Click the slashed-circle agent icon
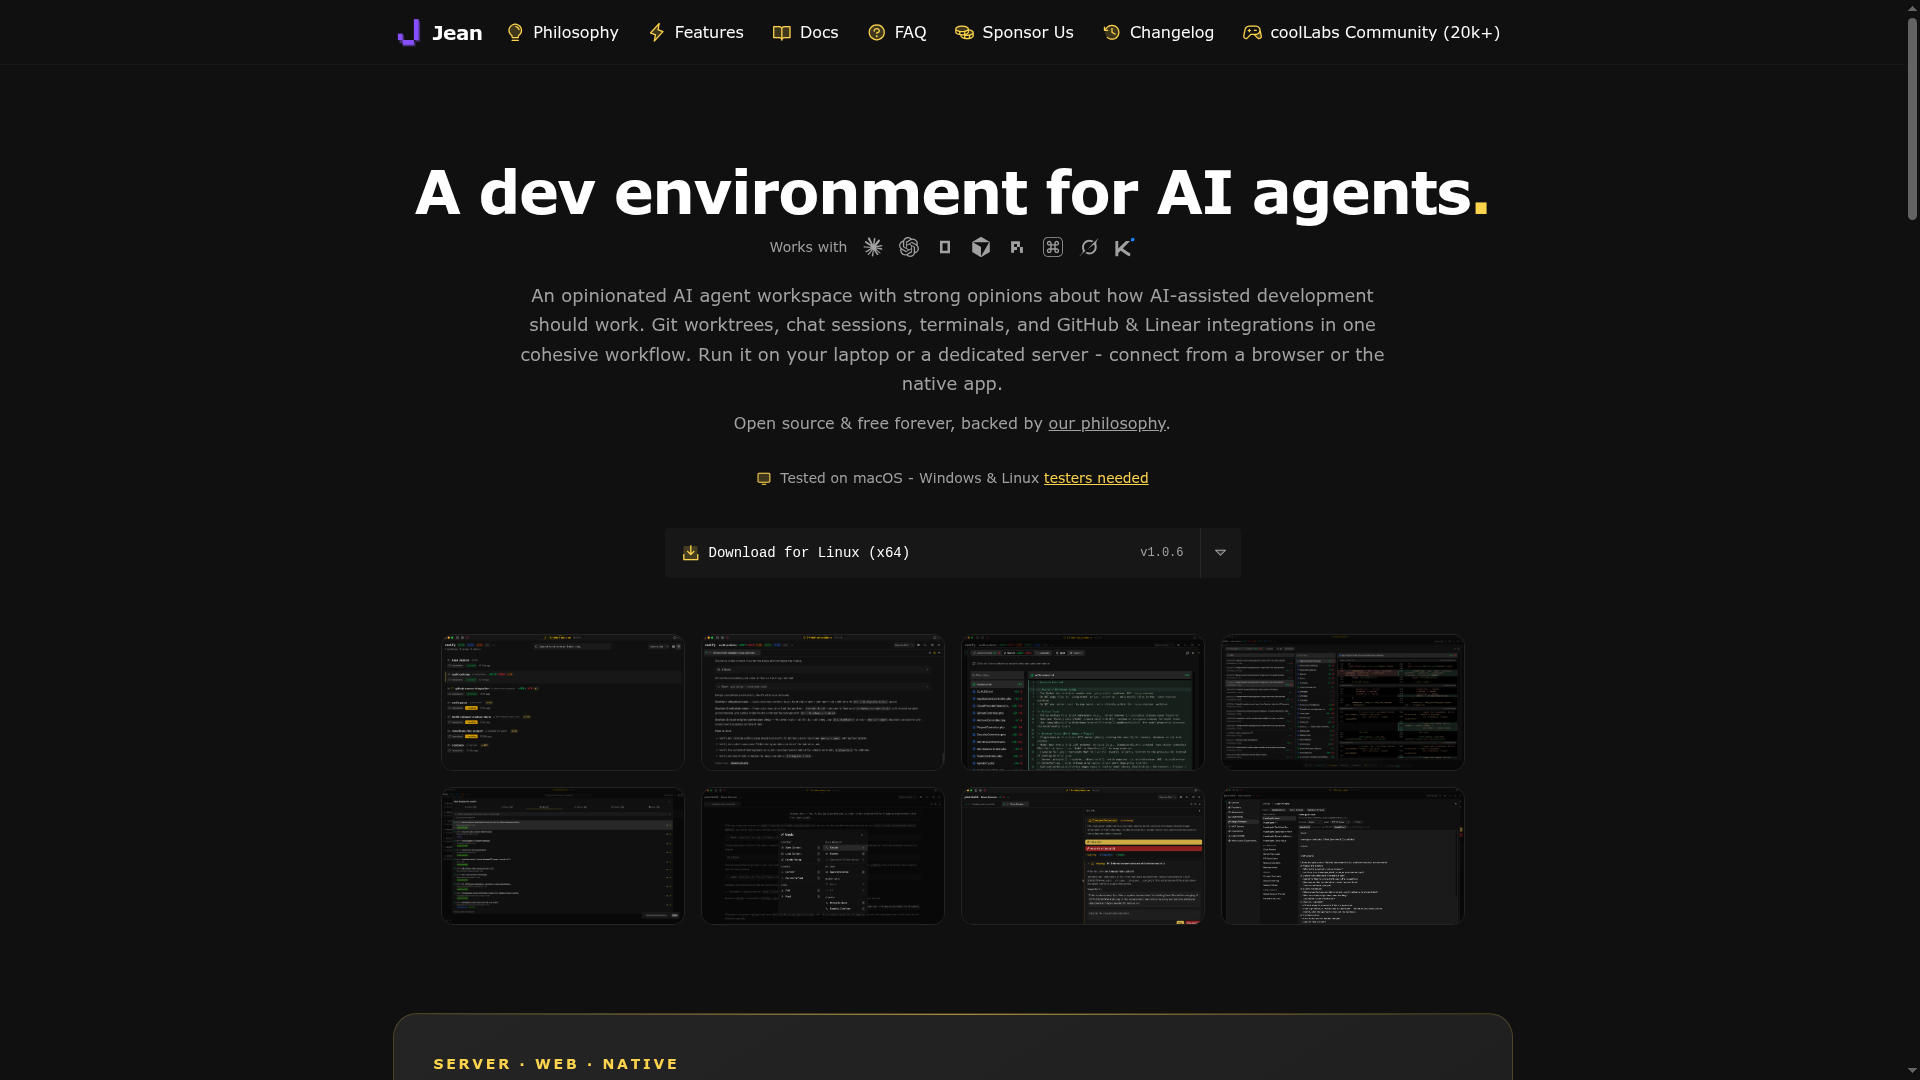Viewport: 1920px width, 1080px height. (x=1089, y=247)
